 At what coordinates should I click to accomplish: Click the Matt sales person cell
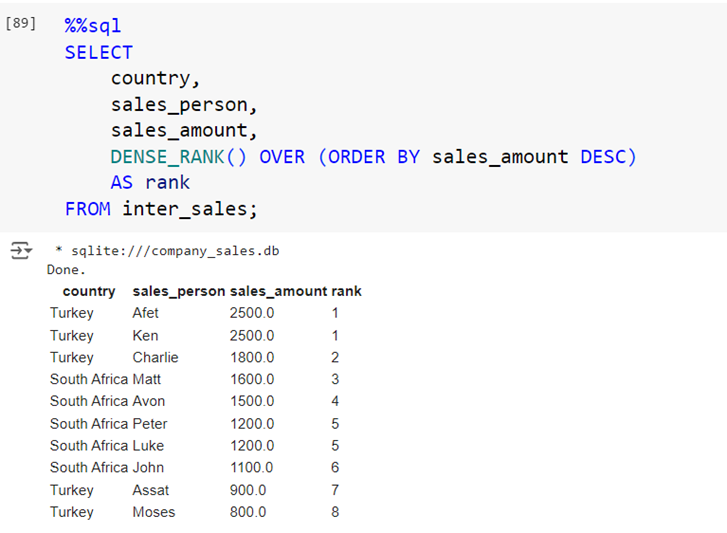pos(147,379)
